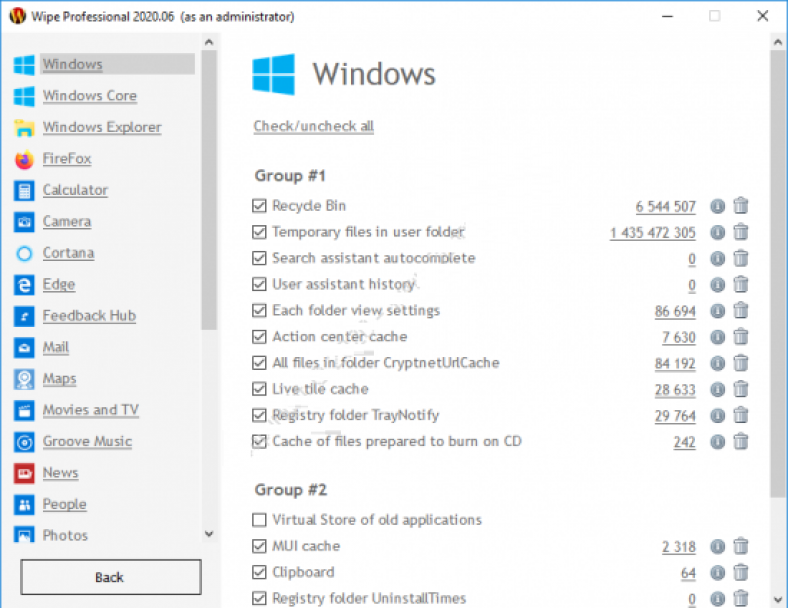Click info icon for Action center cache
This screenshot has height=608, width=788.
[x=718, y=337]
